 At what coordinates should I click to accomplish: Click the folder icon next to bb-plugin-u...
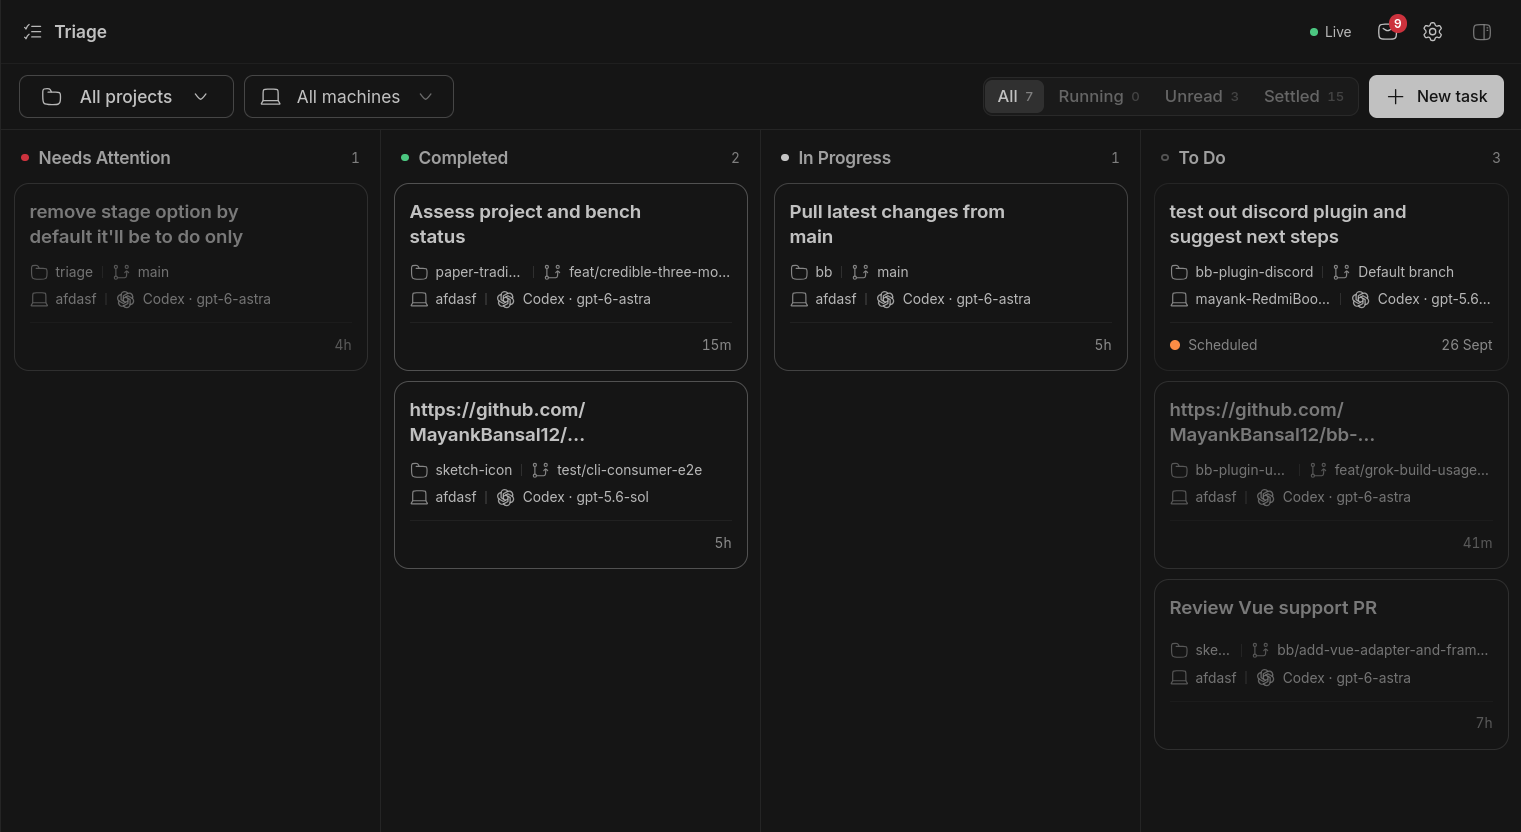click(x=1179, y=470)
